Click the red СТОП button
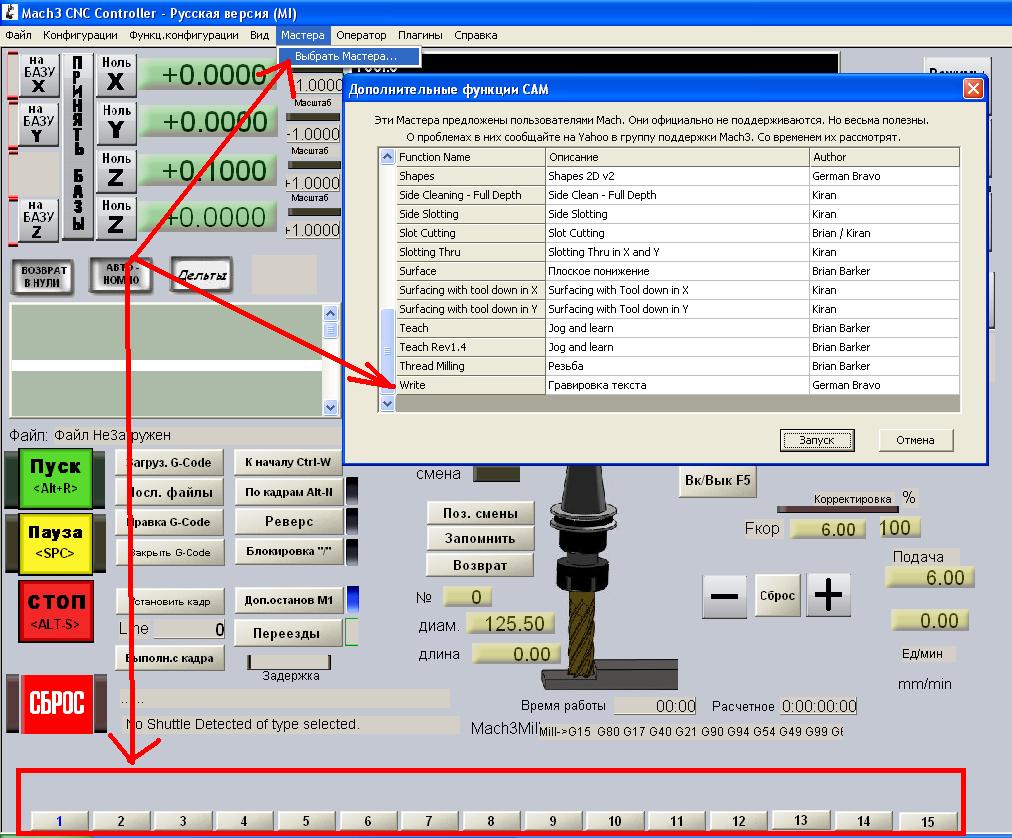Screen dimensions: 1012x838 coord(56,611)
